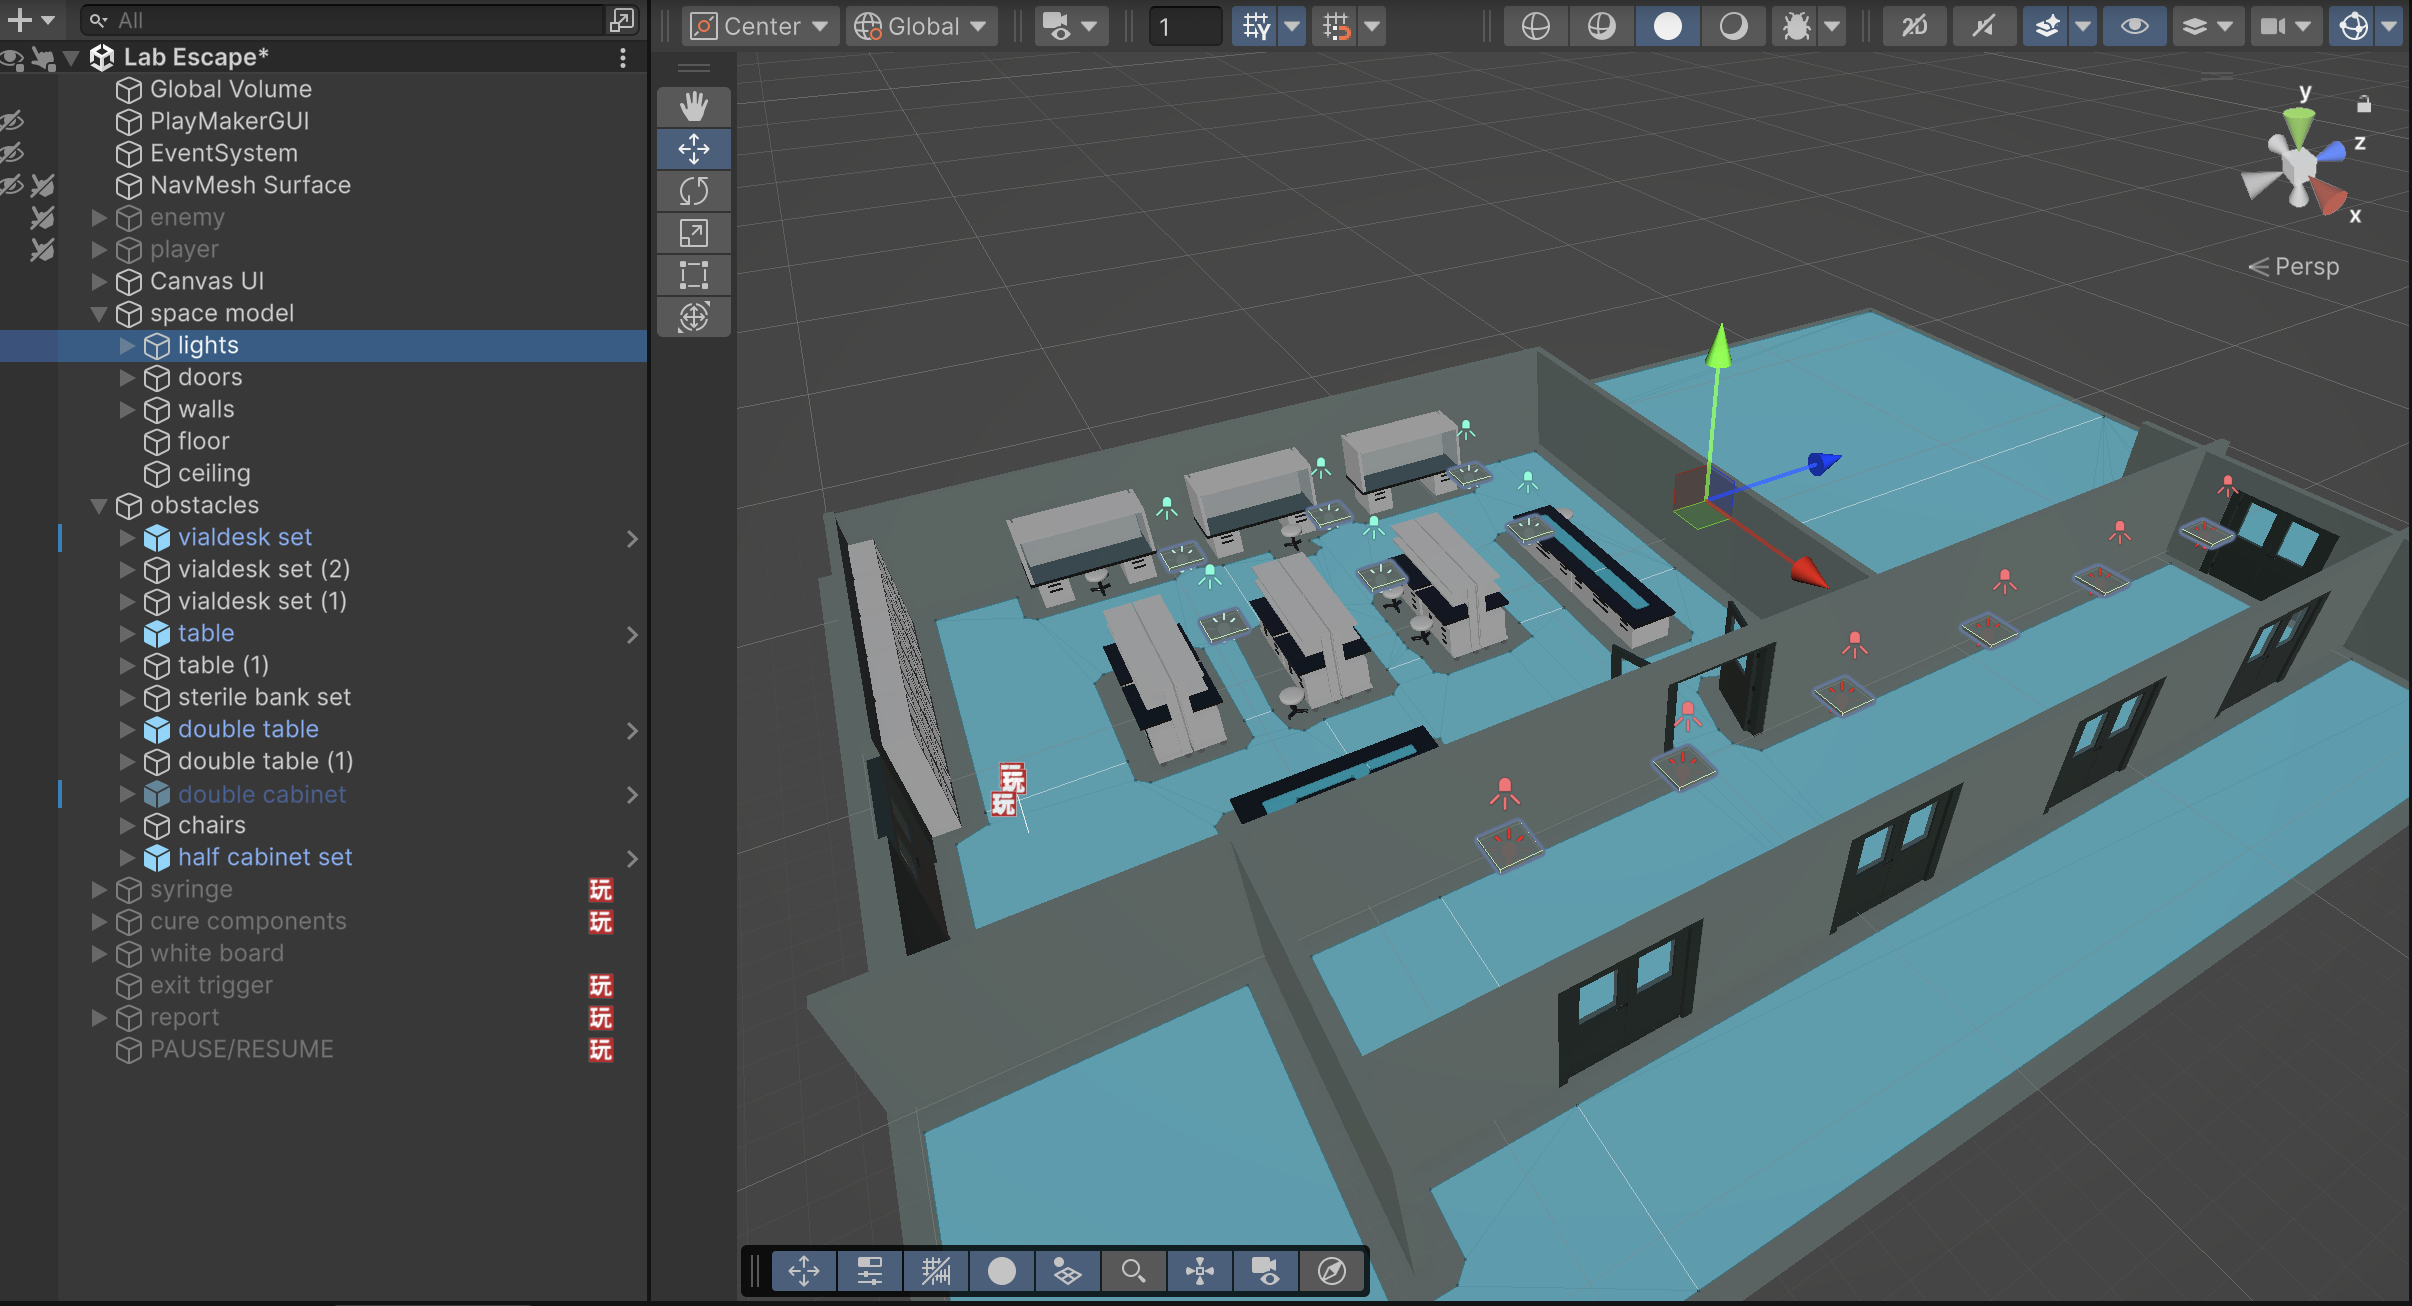Click the half cabinet set prefab
This screenshot has width=2412, height=1306.
[264, 857]
